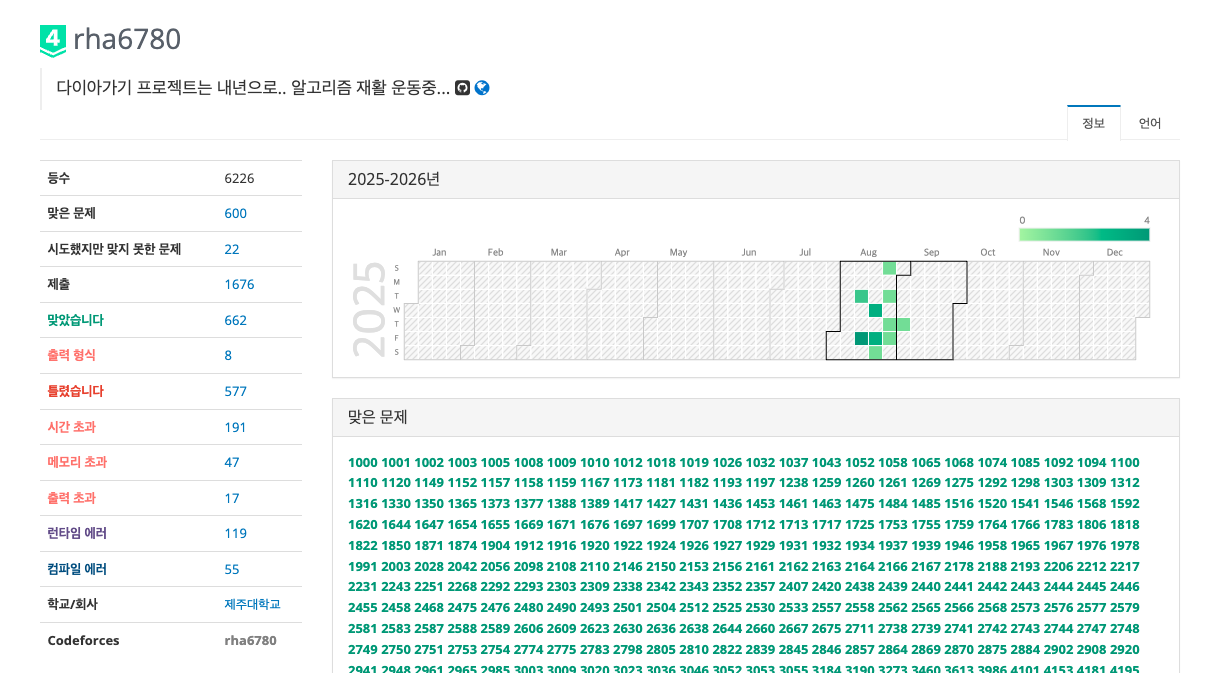This screenshot has height=673, width=1206.
Task: Switch to the 언어 tab
Action: [1150, 123]
